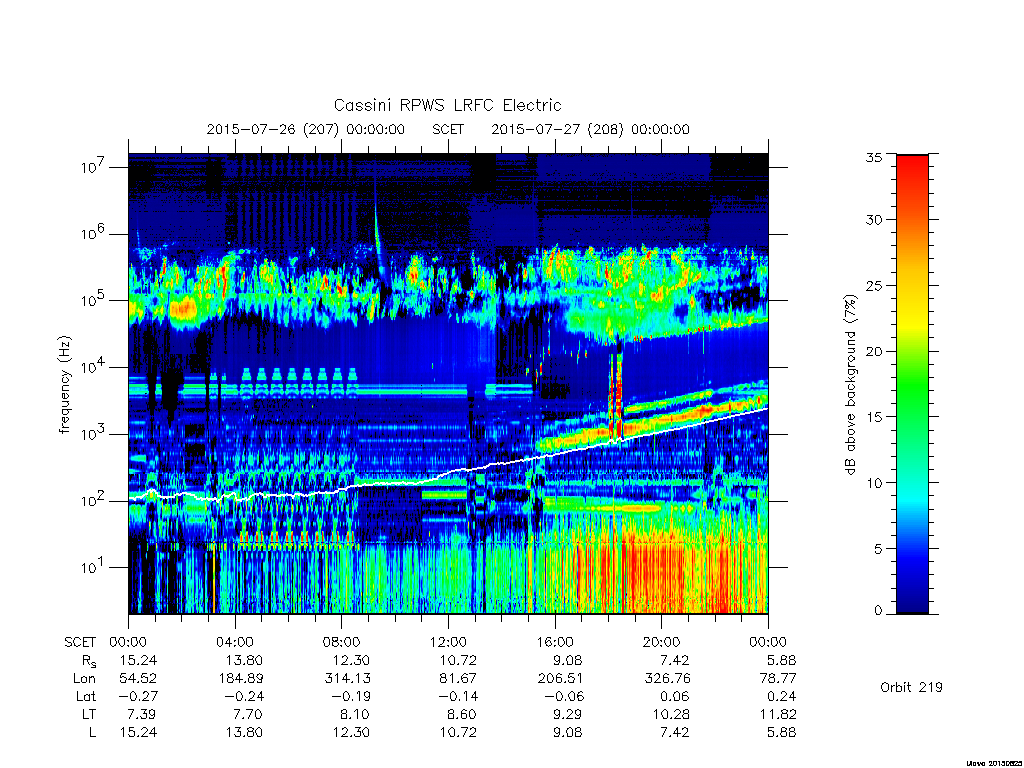Click the L value 15.24

pyautogui.click(x=138, y=732)
